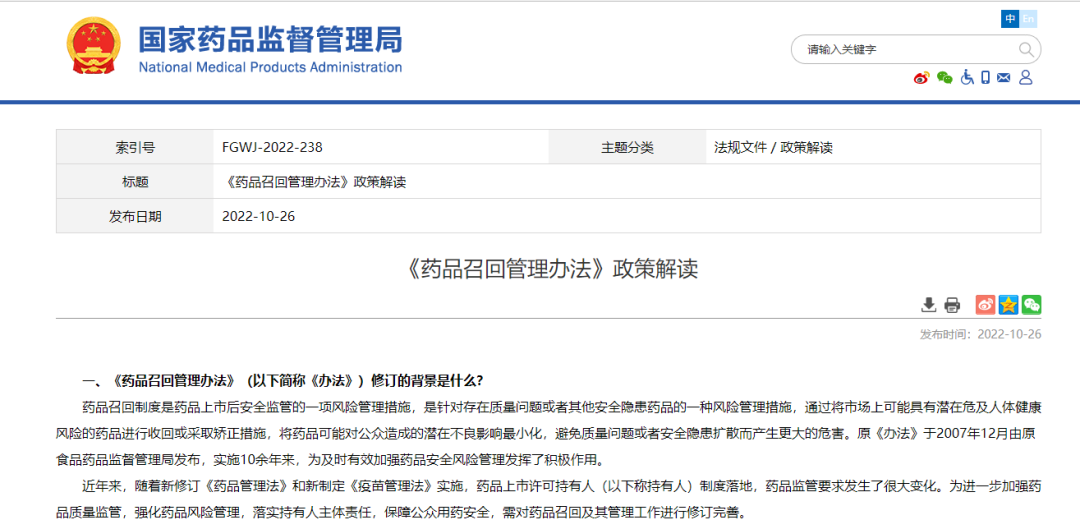Share the article to QZone star icon

1008,305
